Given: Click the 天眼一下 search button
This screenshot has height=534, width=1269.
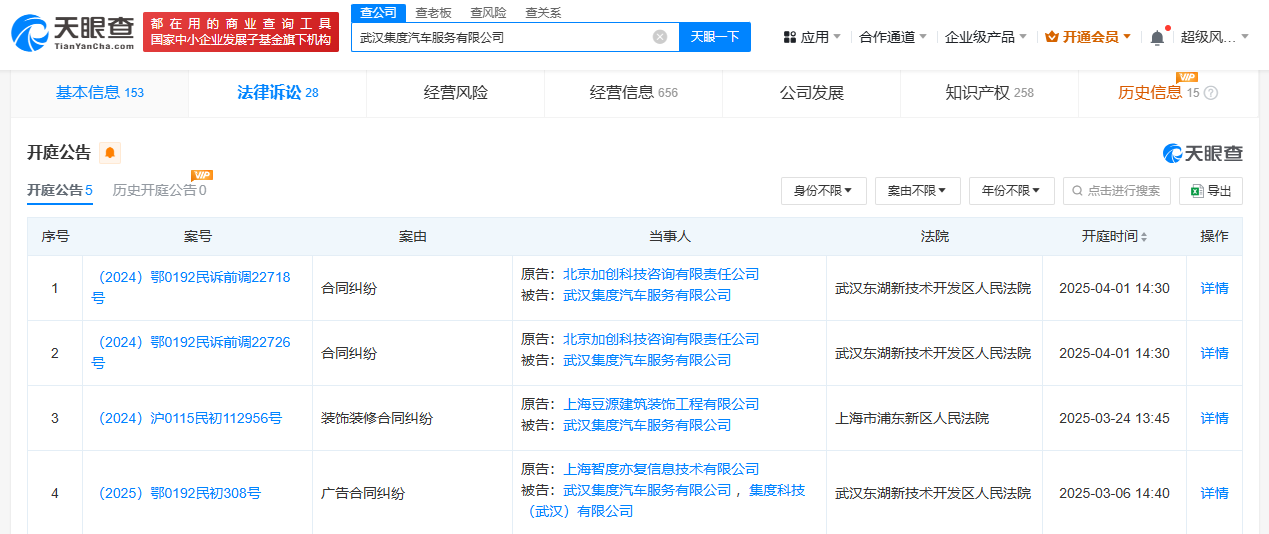Looking at the screenshot, I should pos(715,37).
